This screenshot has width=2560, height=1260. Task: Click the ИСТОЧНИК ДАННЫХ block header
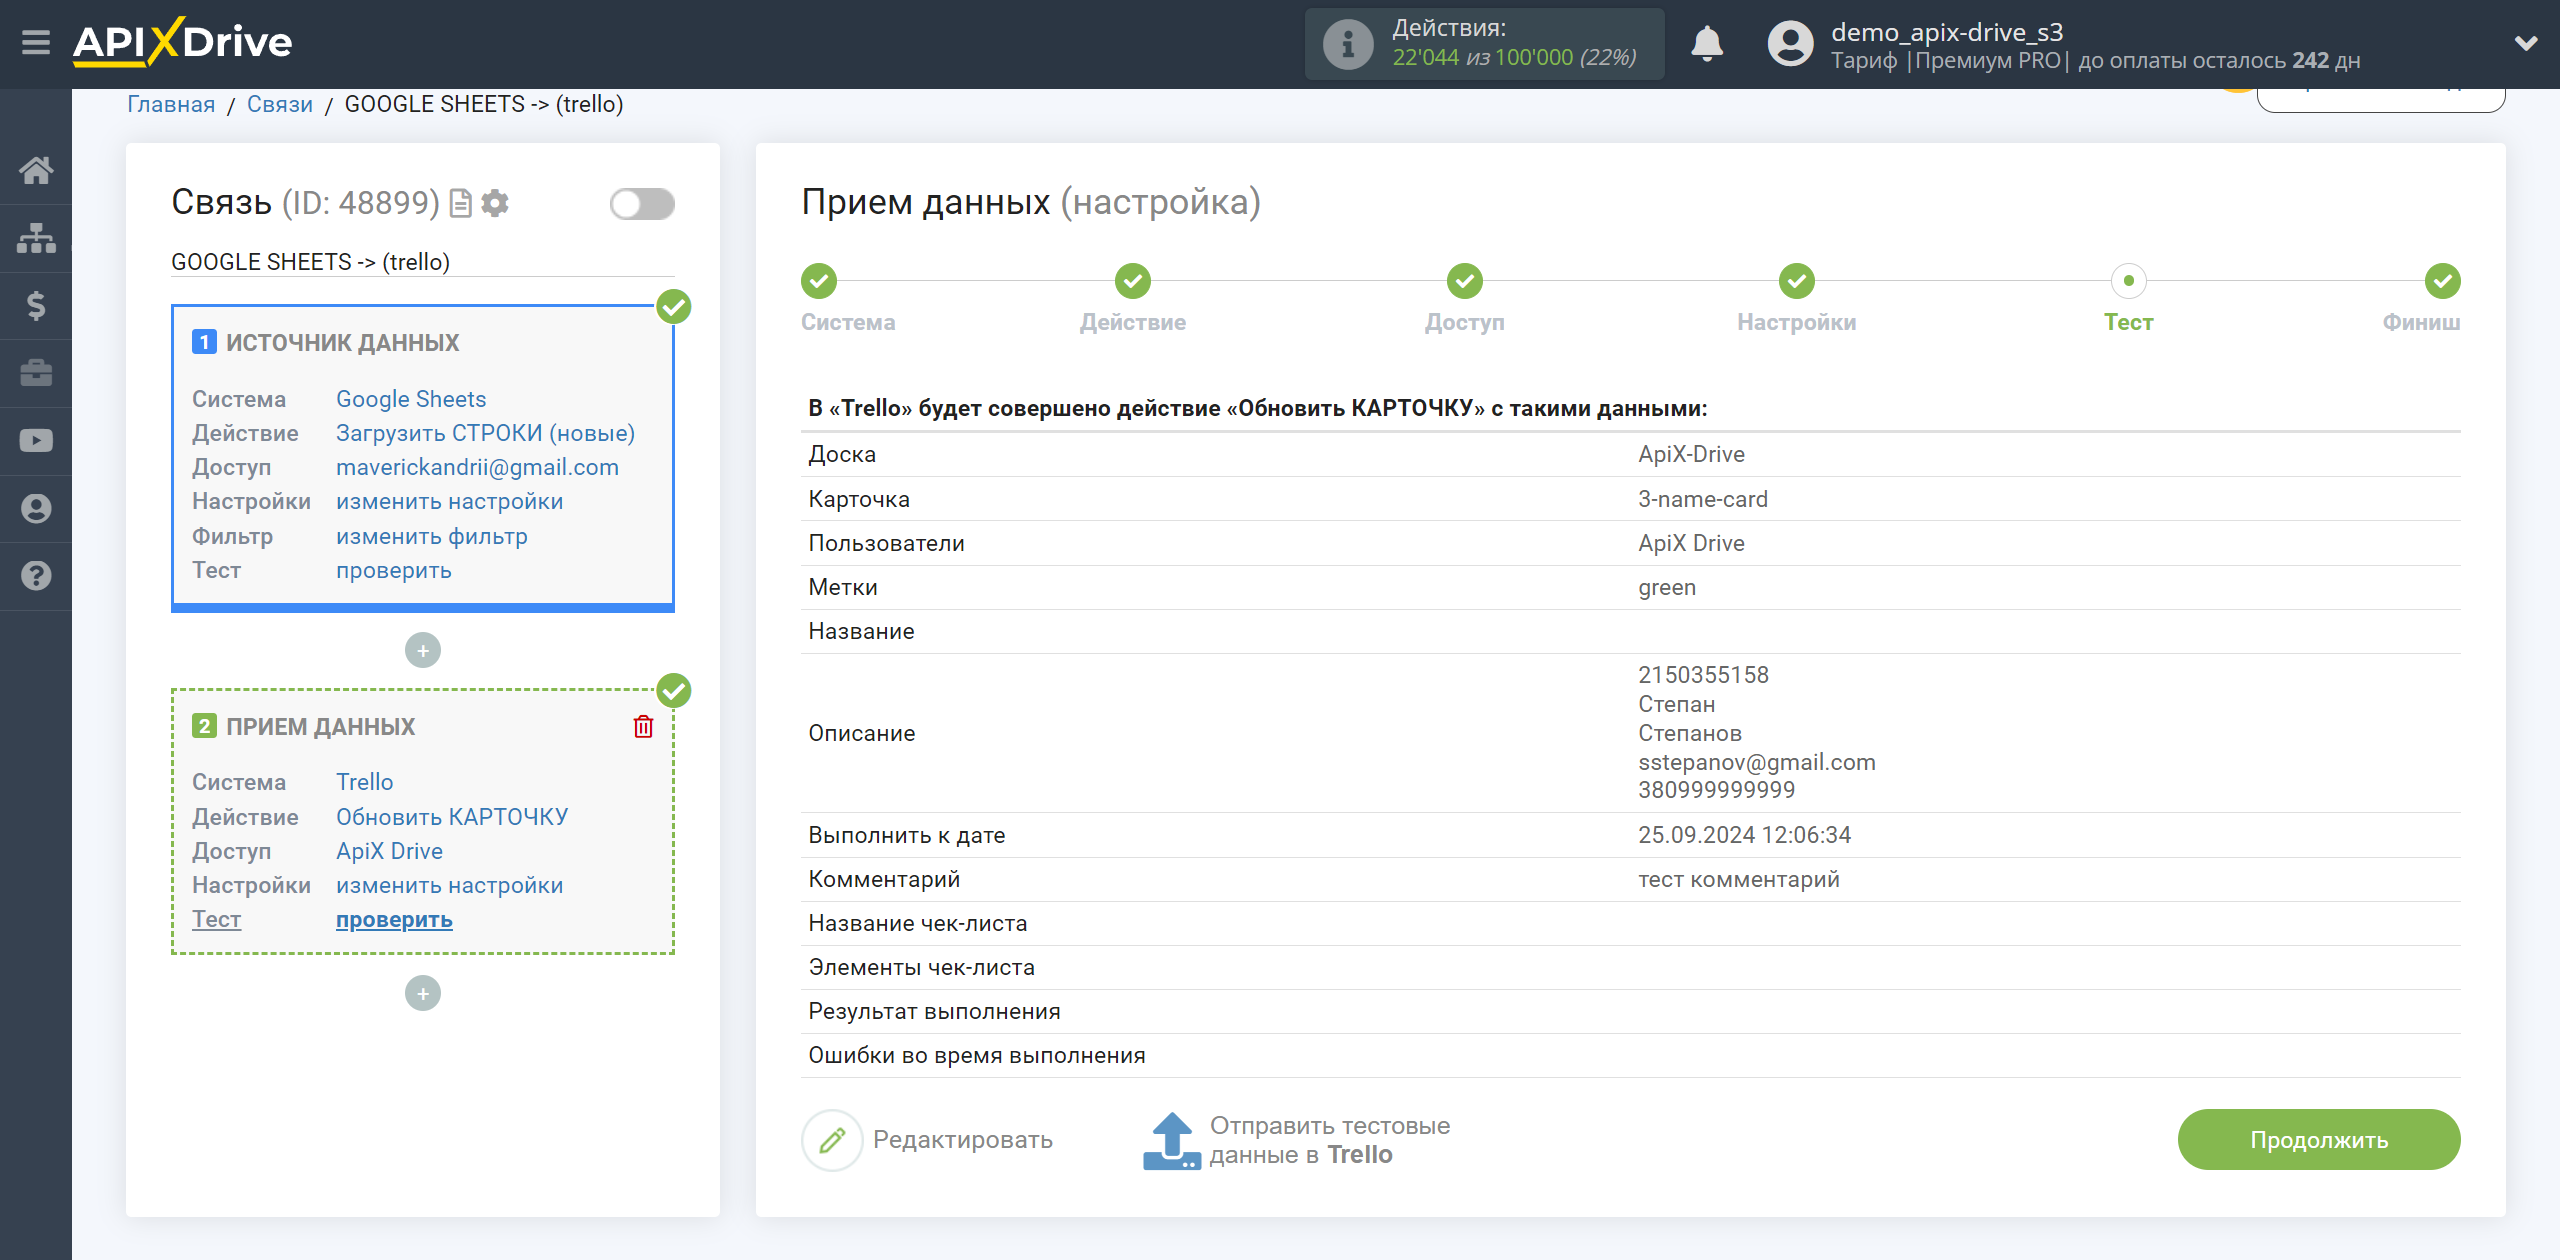pos(342,343)
